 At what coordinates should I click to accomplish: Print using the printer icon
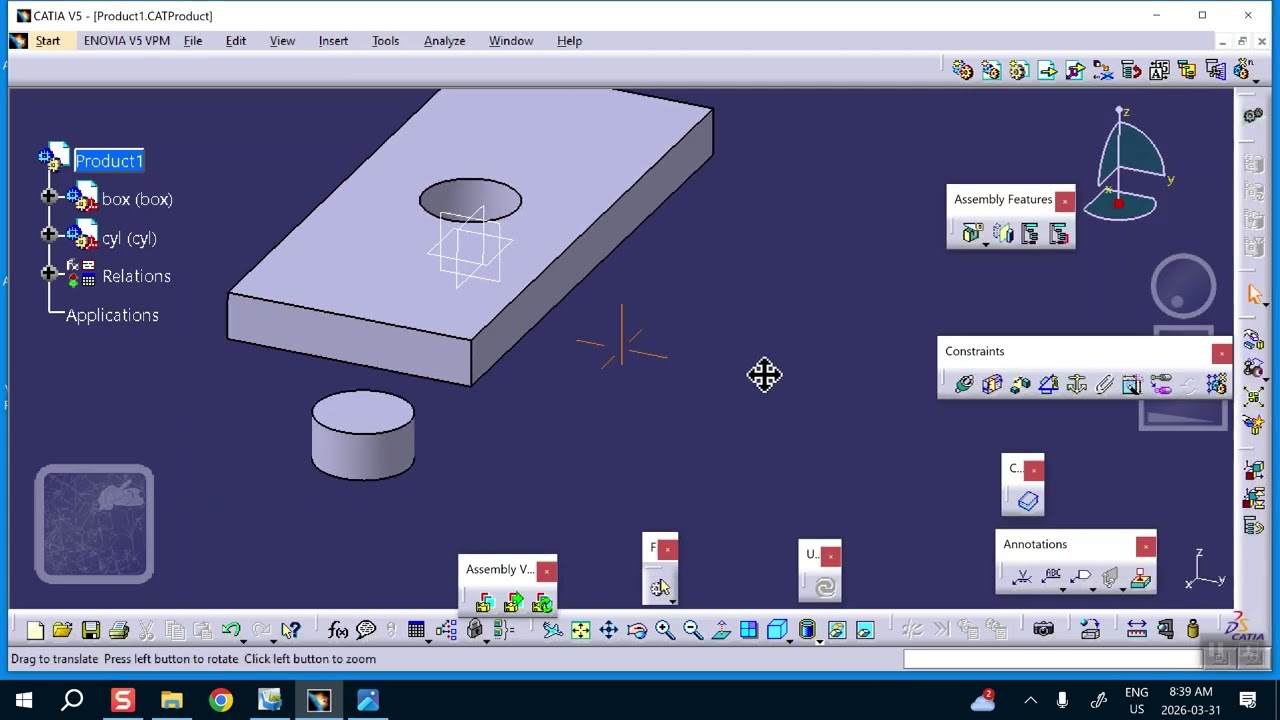click(119, 630)
